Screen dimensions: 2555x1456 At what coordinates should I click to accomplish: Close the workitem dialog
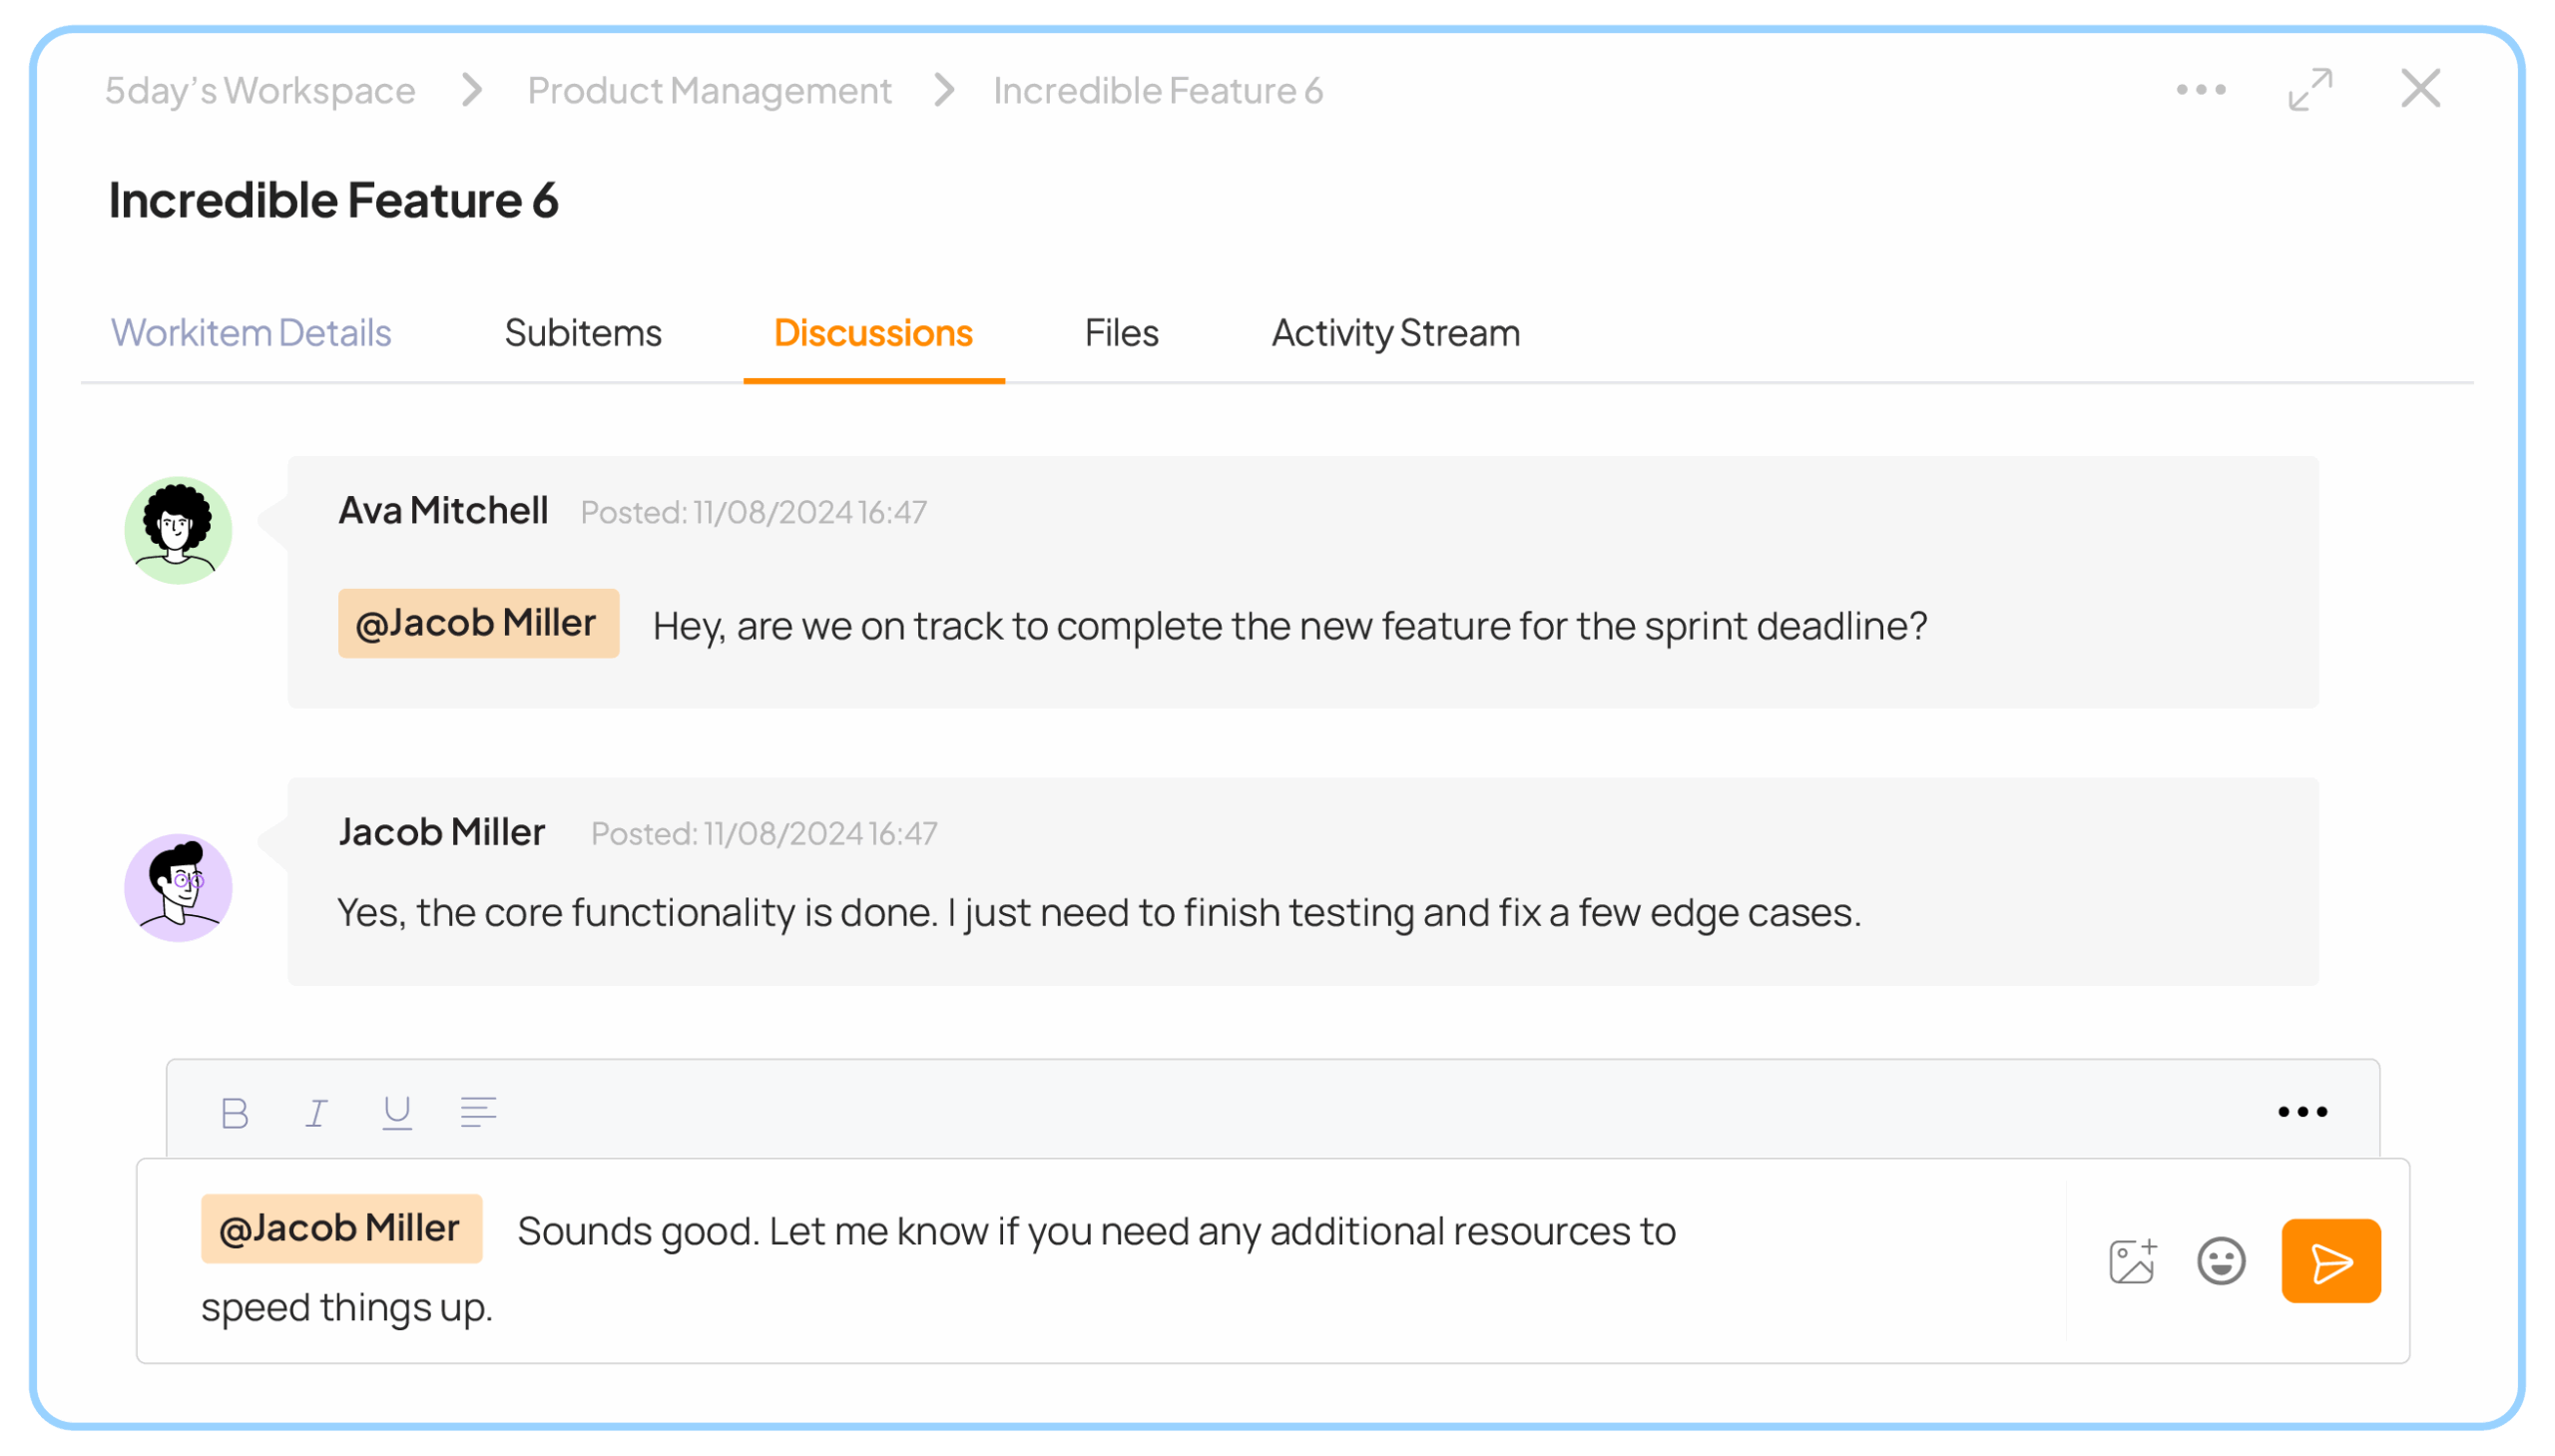(2420, 89)
